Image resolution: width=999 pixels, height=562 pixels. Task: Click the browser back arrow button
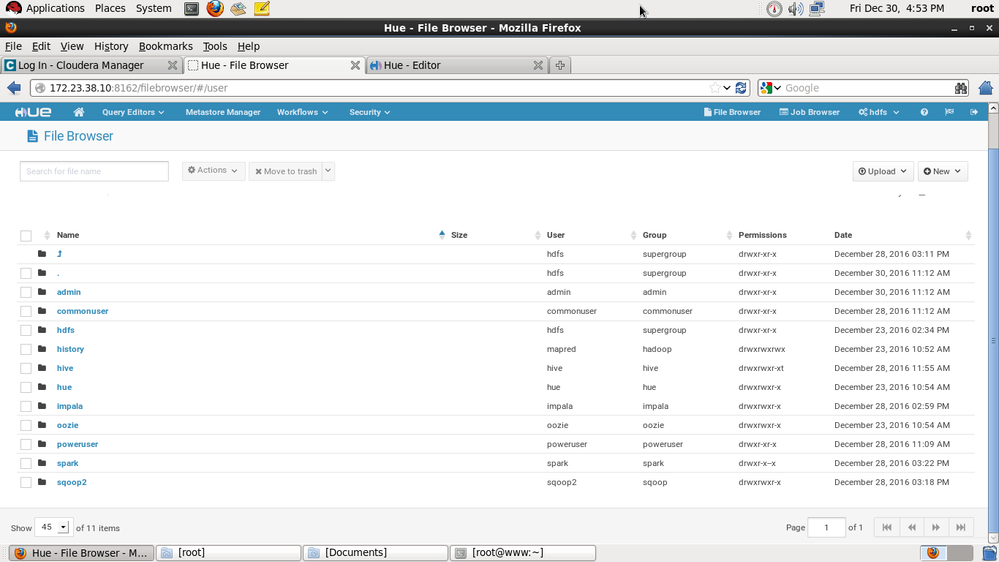tap(14, 88)
